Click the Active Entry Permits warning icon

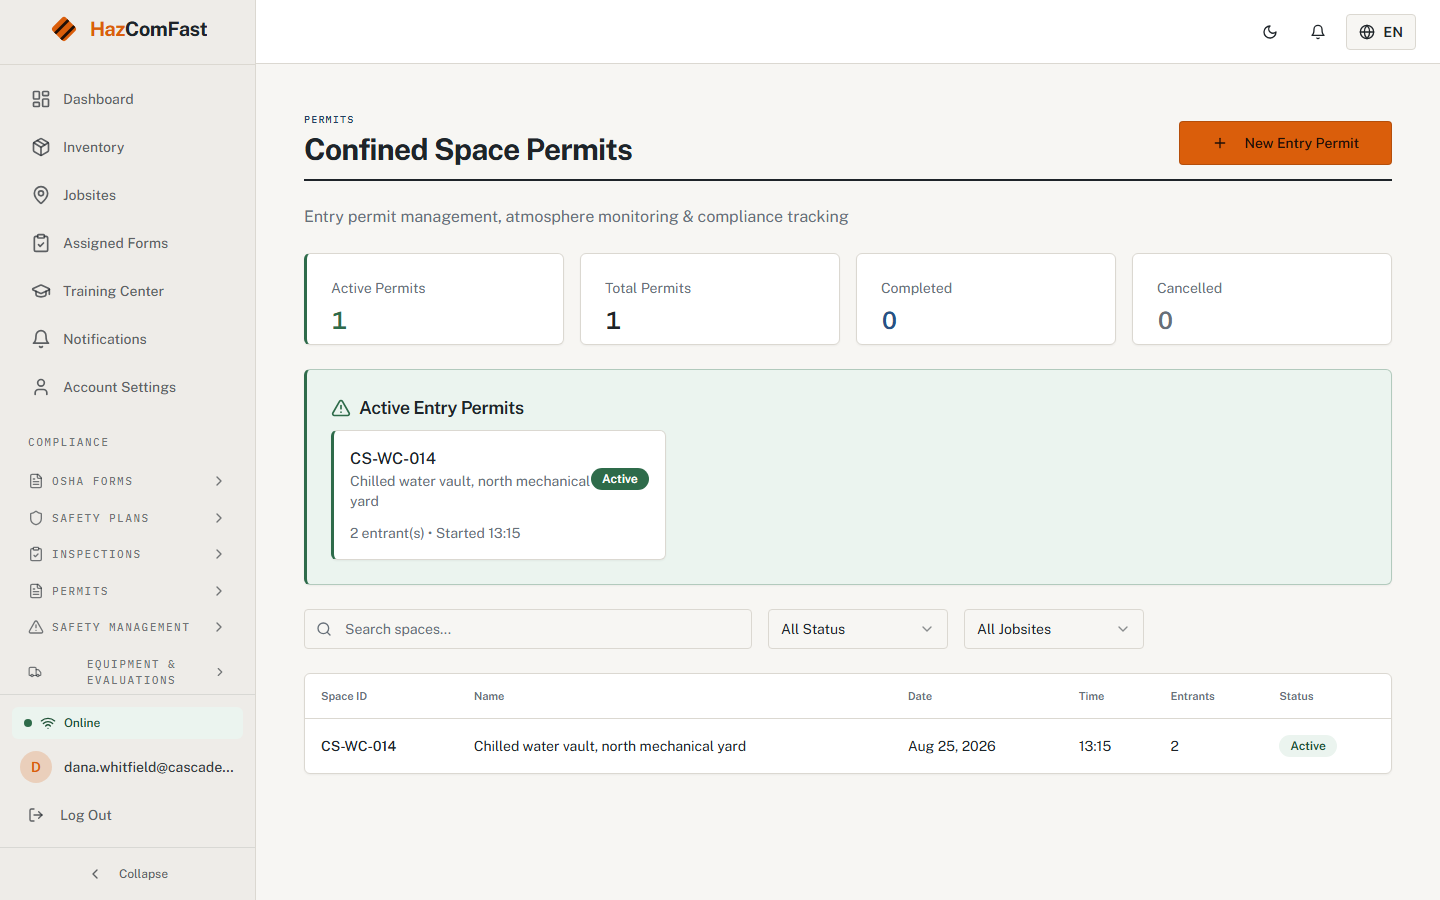coord(341,408)
